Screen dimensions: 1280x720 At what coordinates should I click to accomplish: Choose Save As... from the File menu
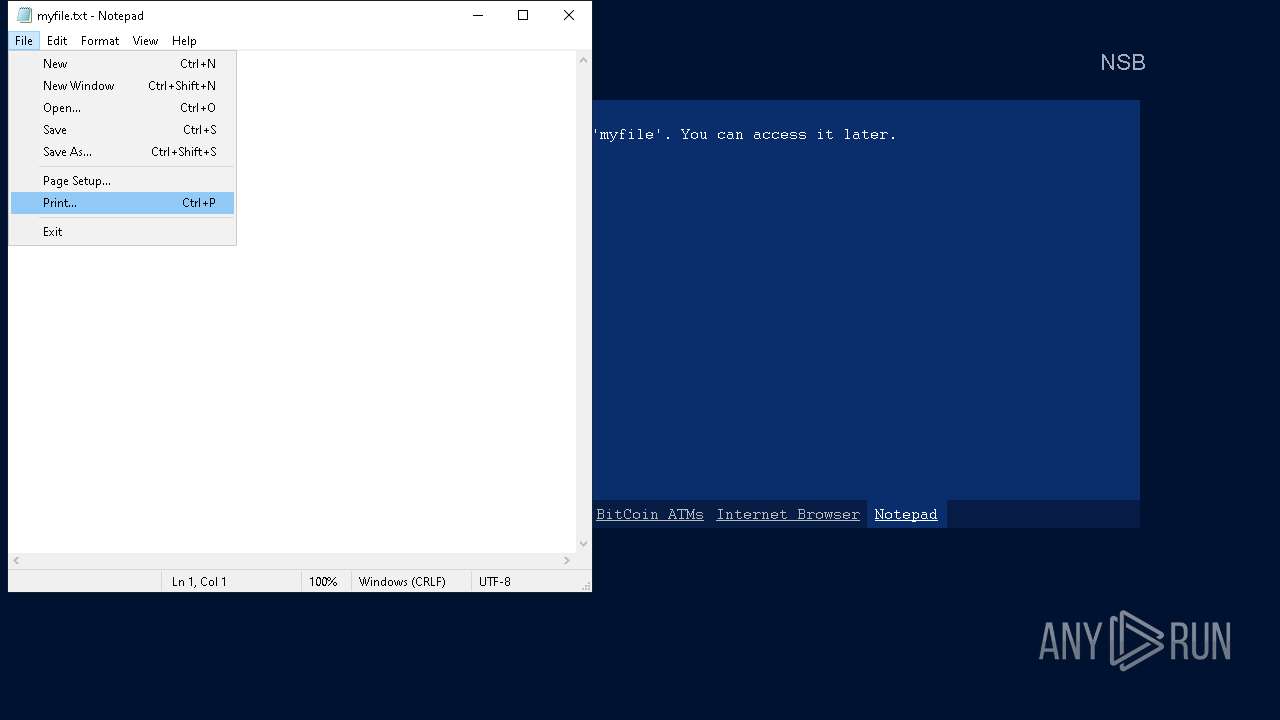(x=122, y=152)
